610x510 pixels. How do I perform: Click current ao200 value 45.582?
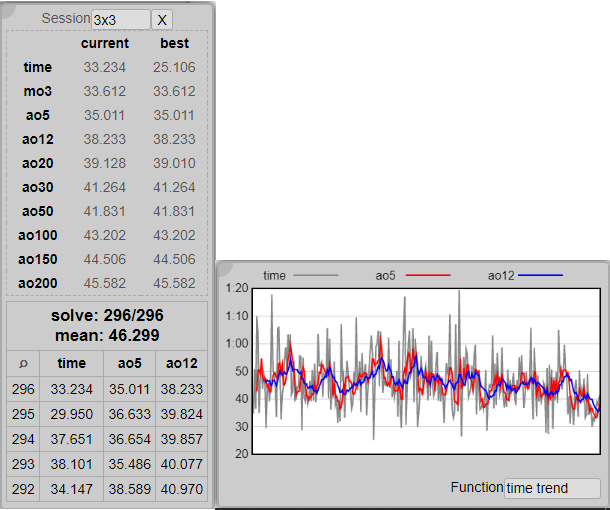click(x=105, y=283)
